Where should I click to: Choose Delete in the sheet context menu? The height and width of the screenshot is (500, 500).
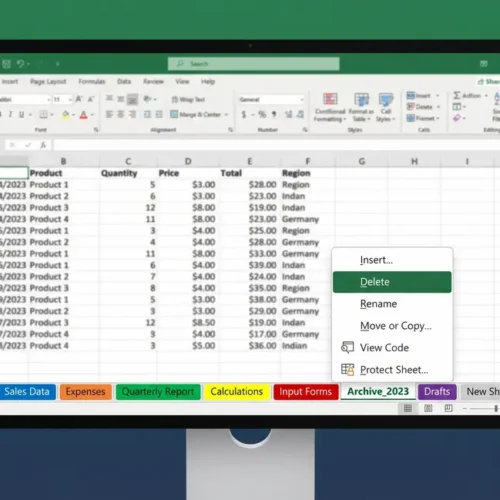click(x=392, y=282)
